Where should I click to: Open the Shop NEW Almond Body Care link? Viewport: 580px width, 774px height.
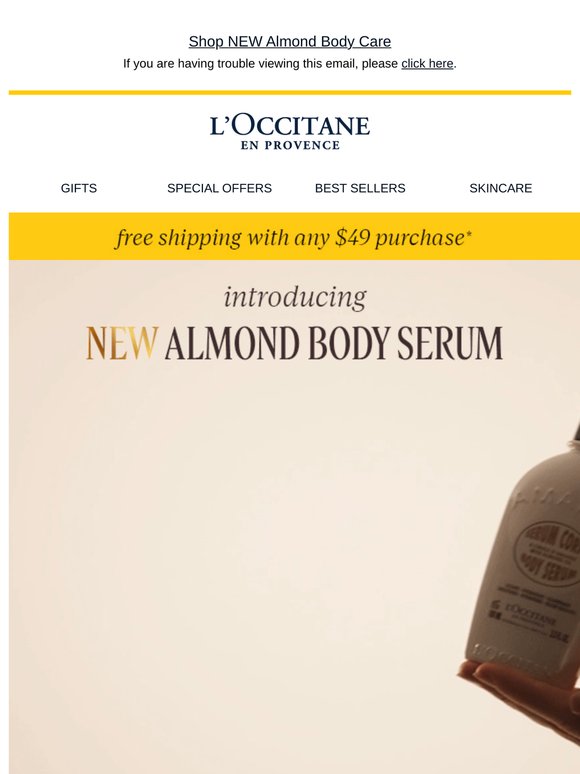pos(290,41)
